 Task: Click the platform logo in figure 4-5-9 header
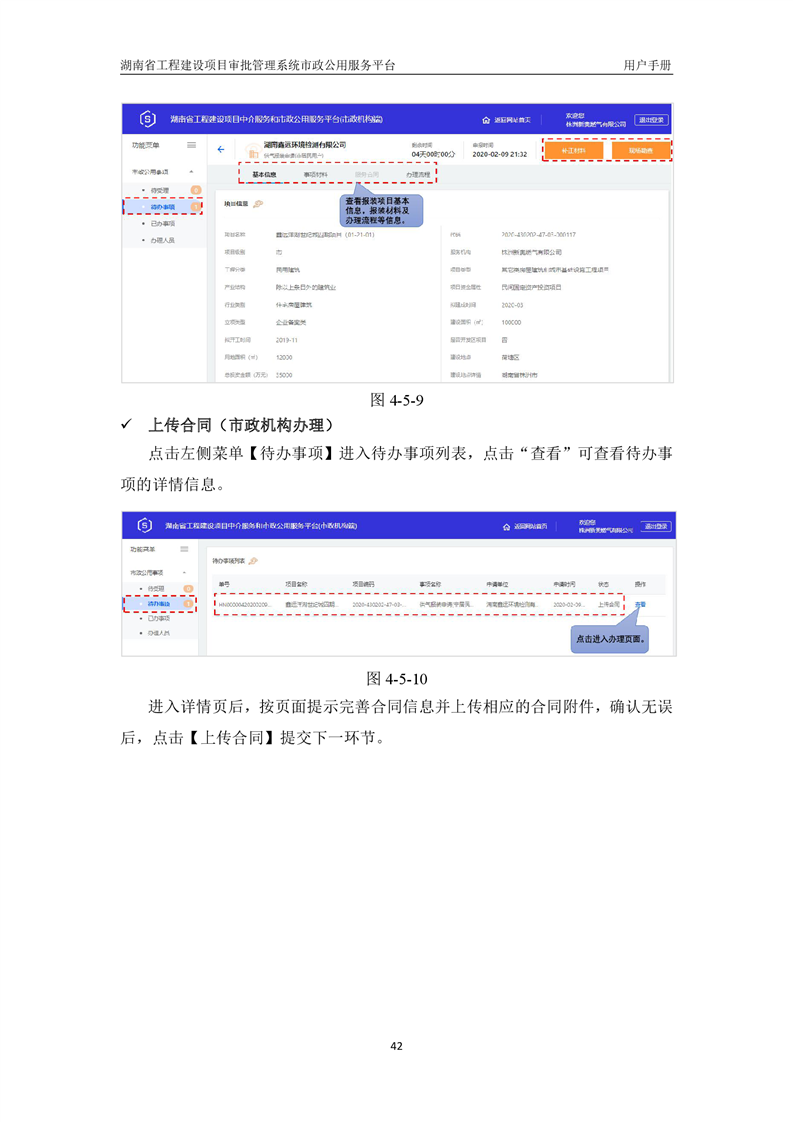[147, 119]
